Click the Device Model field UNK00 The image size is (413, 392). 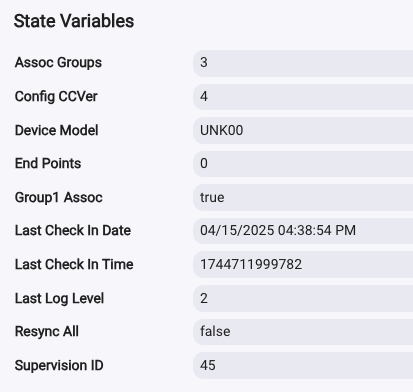[x=303, y=130]
